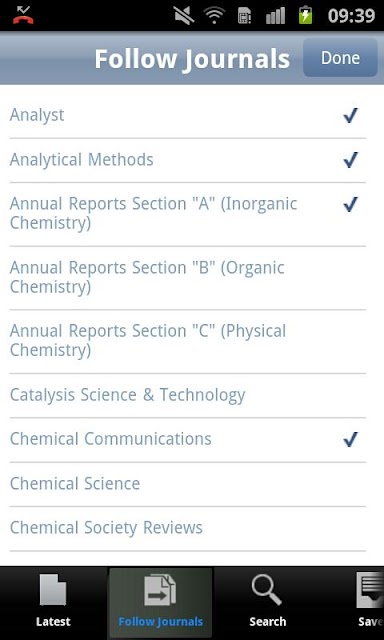The height and width of the screenshot is (640, 384).
Task: Follow Annual Reports Section "B" journal
Action: (x=188, y=278)
